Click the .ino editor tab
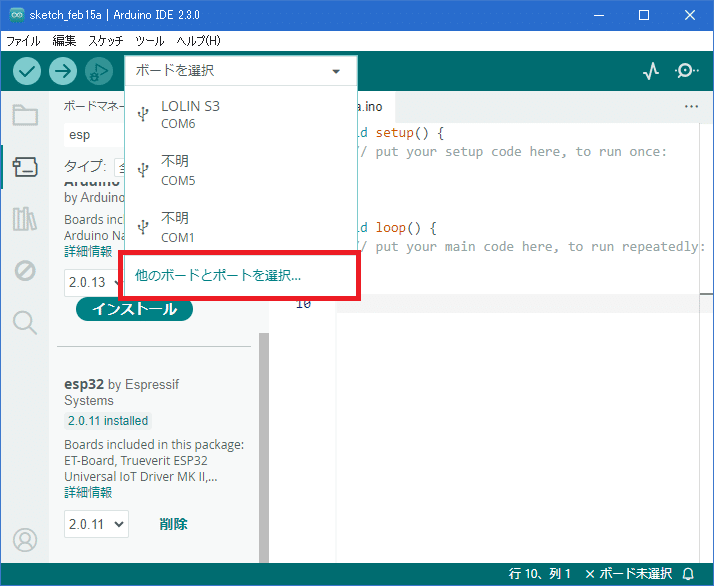This screenshot has width=714, height=586. click(x=375, y=107)
